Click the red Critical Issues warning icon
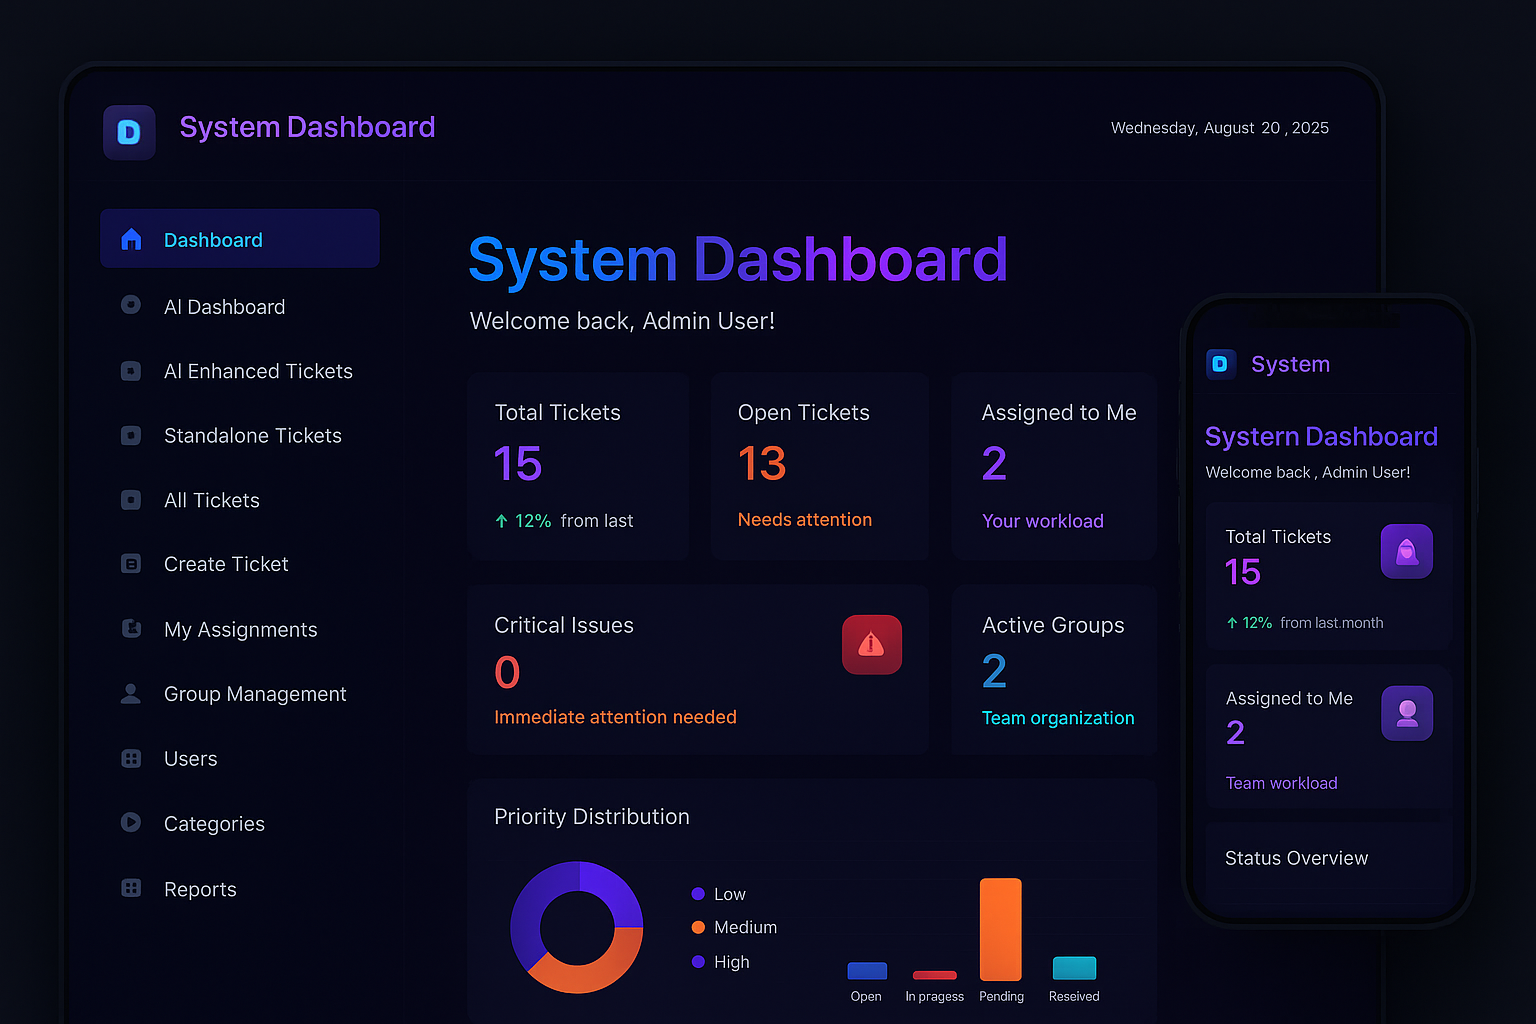This screenshot has width=1536, height=1024. tap(871, 645)
